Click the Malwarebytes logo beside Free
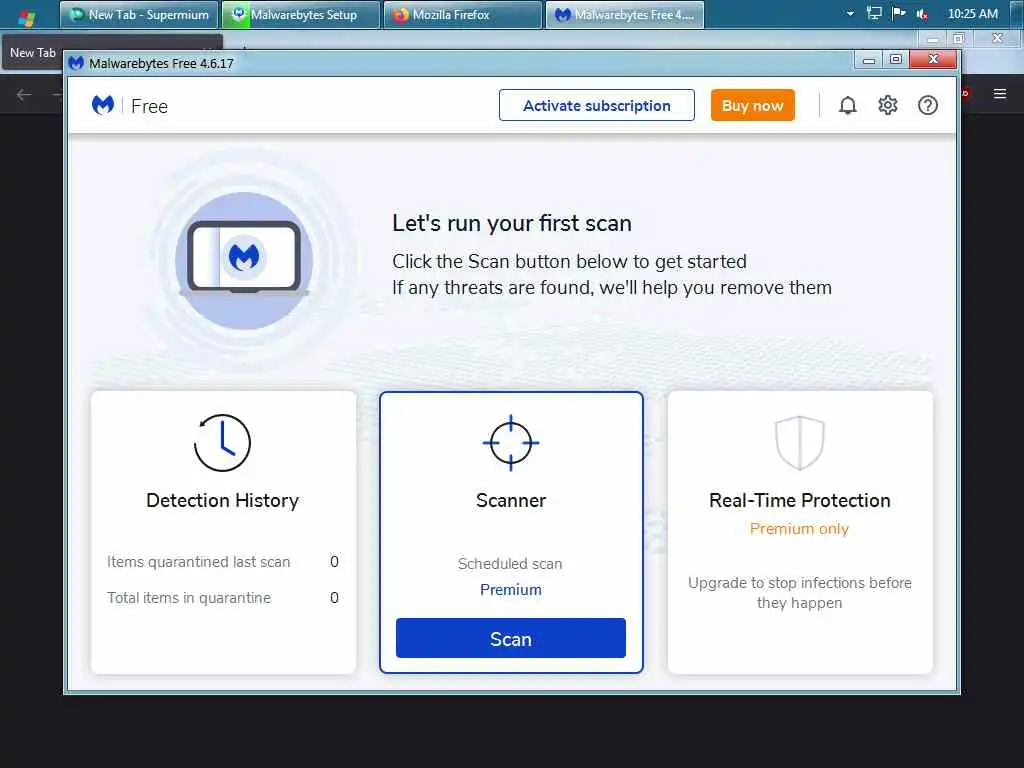Viewport: 1024px width, 768px height. 103,105
